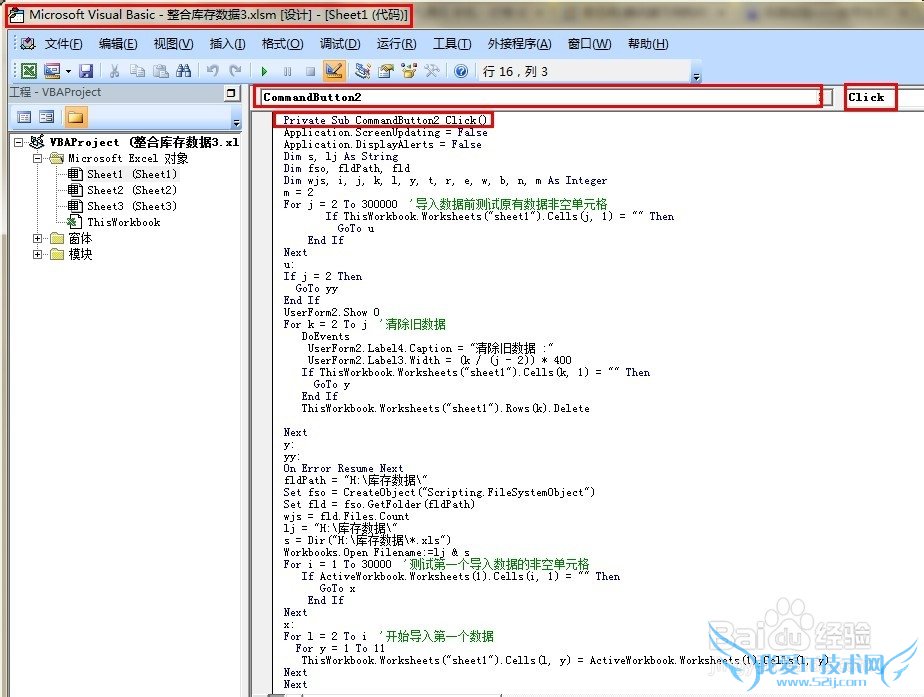Open the Project Explorer via toolbar icon
This screenshot has width=924, height=697.
coord(362,71)
